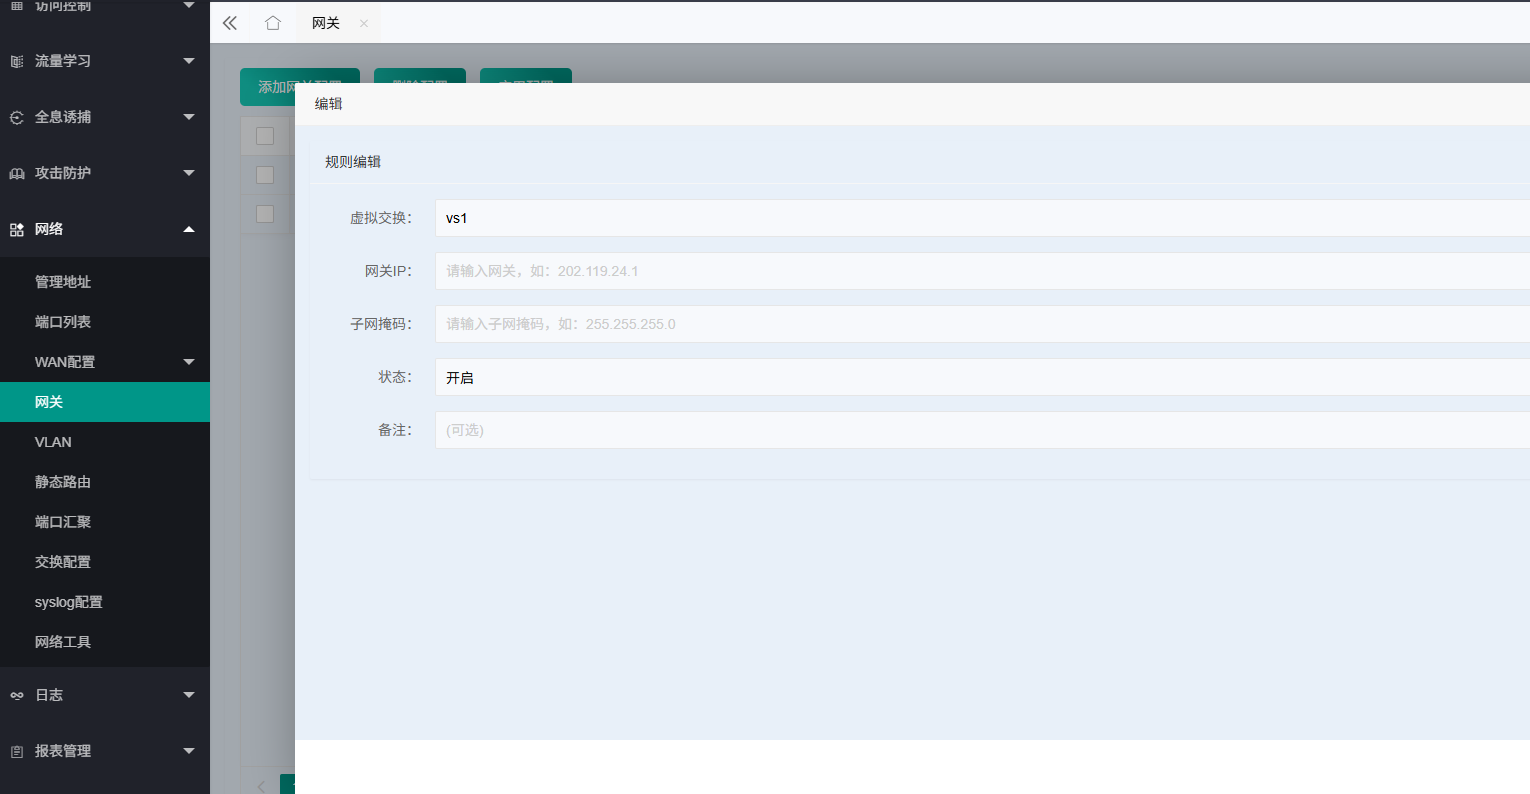Check the first table row checkbox

[265, 175]
